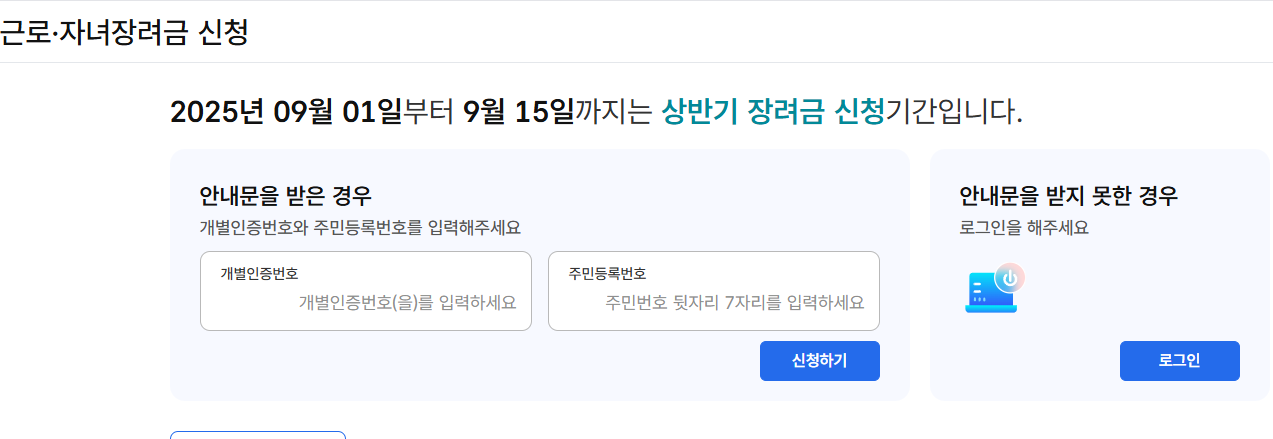This screenshot has height=439, width=1273.
Task: Click the bold 2025년 09월 01일 date text
Action: click(x=286, y=111)
